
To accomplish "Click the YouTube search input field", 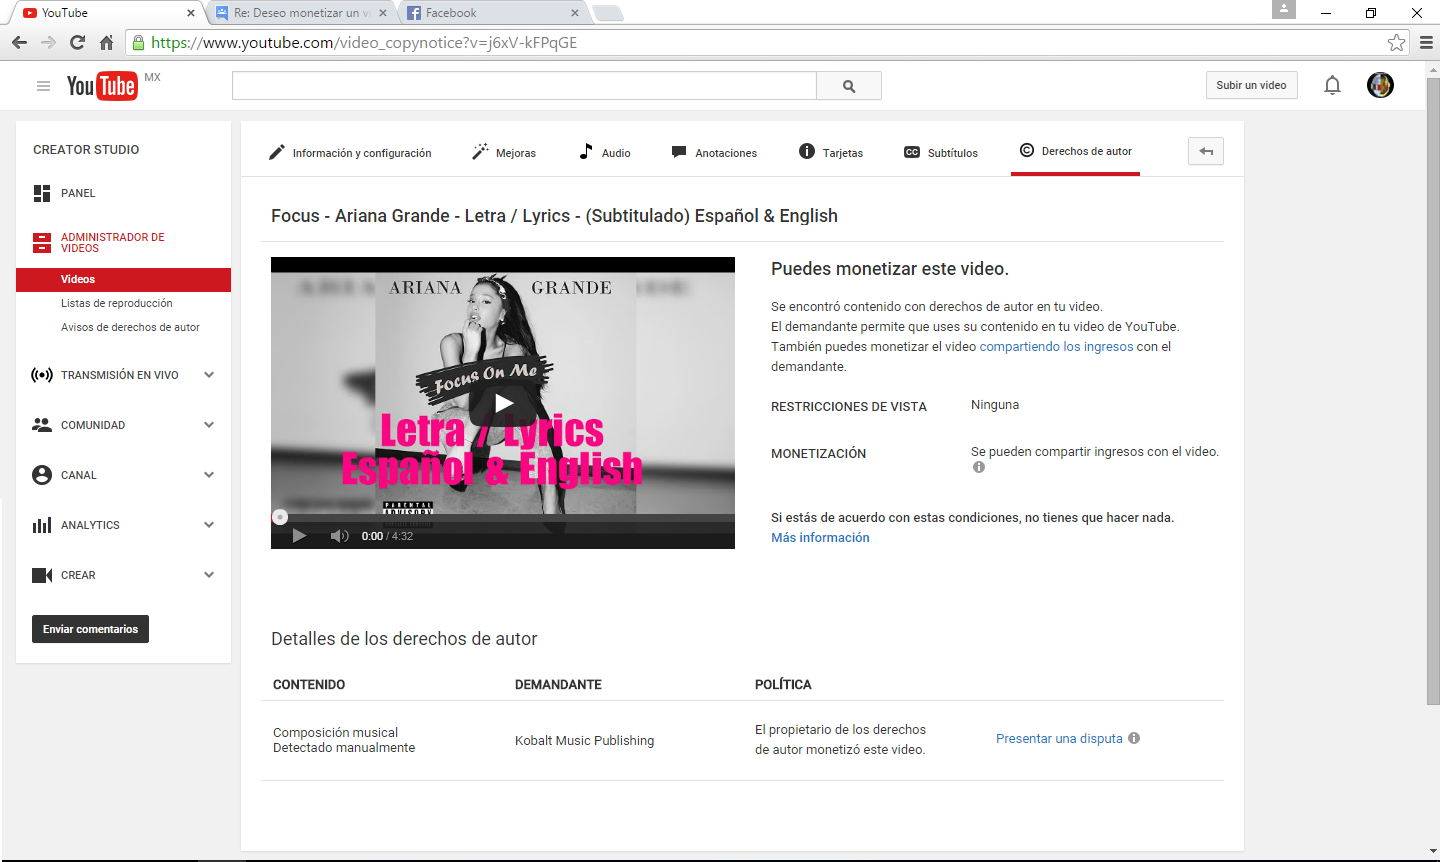I will (524, 86).
